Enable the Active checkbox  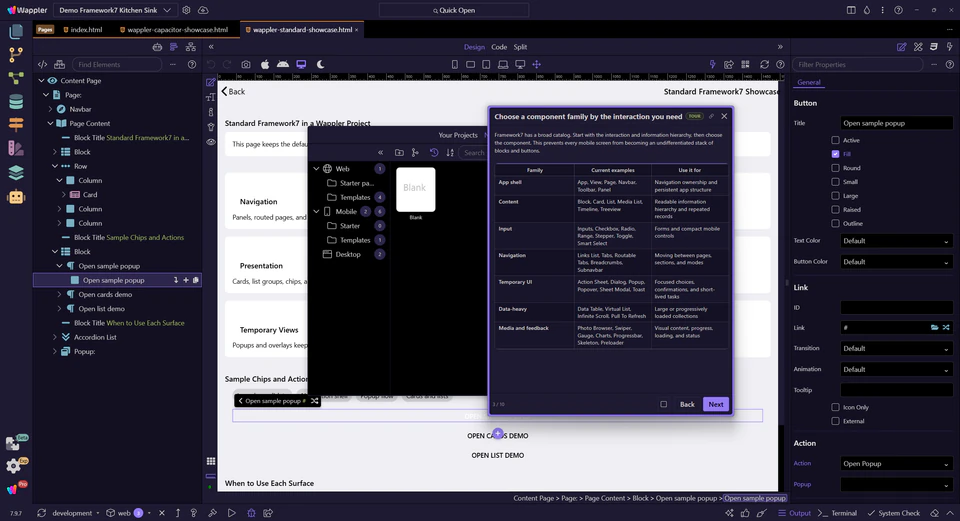click(x=835, y=140)
